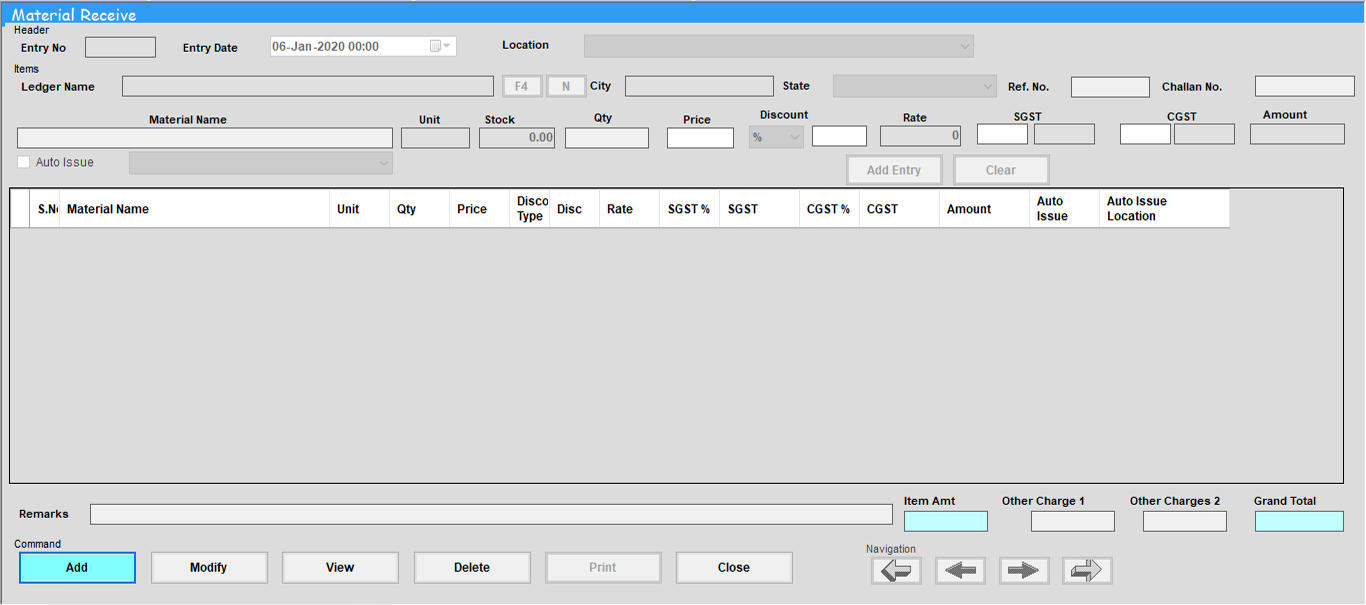Image resolution: width=1366 pixels, height=605 pixels.
Task: Click the View button
Action: 340,568
